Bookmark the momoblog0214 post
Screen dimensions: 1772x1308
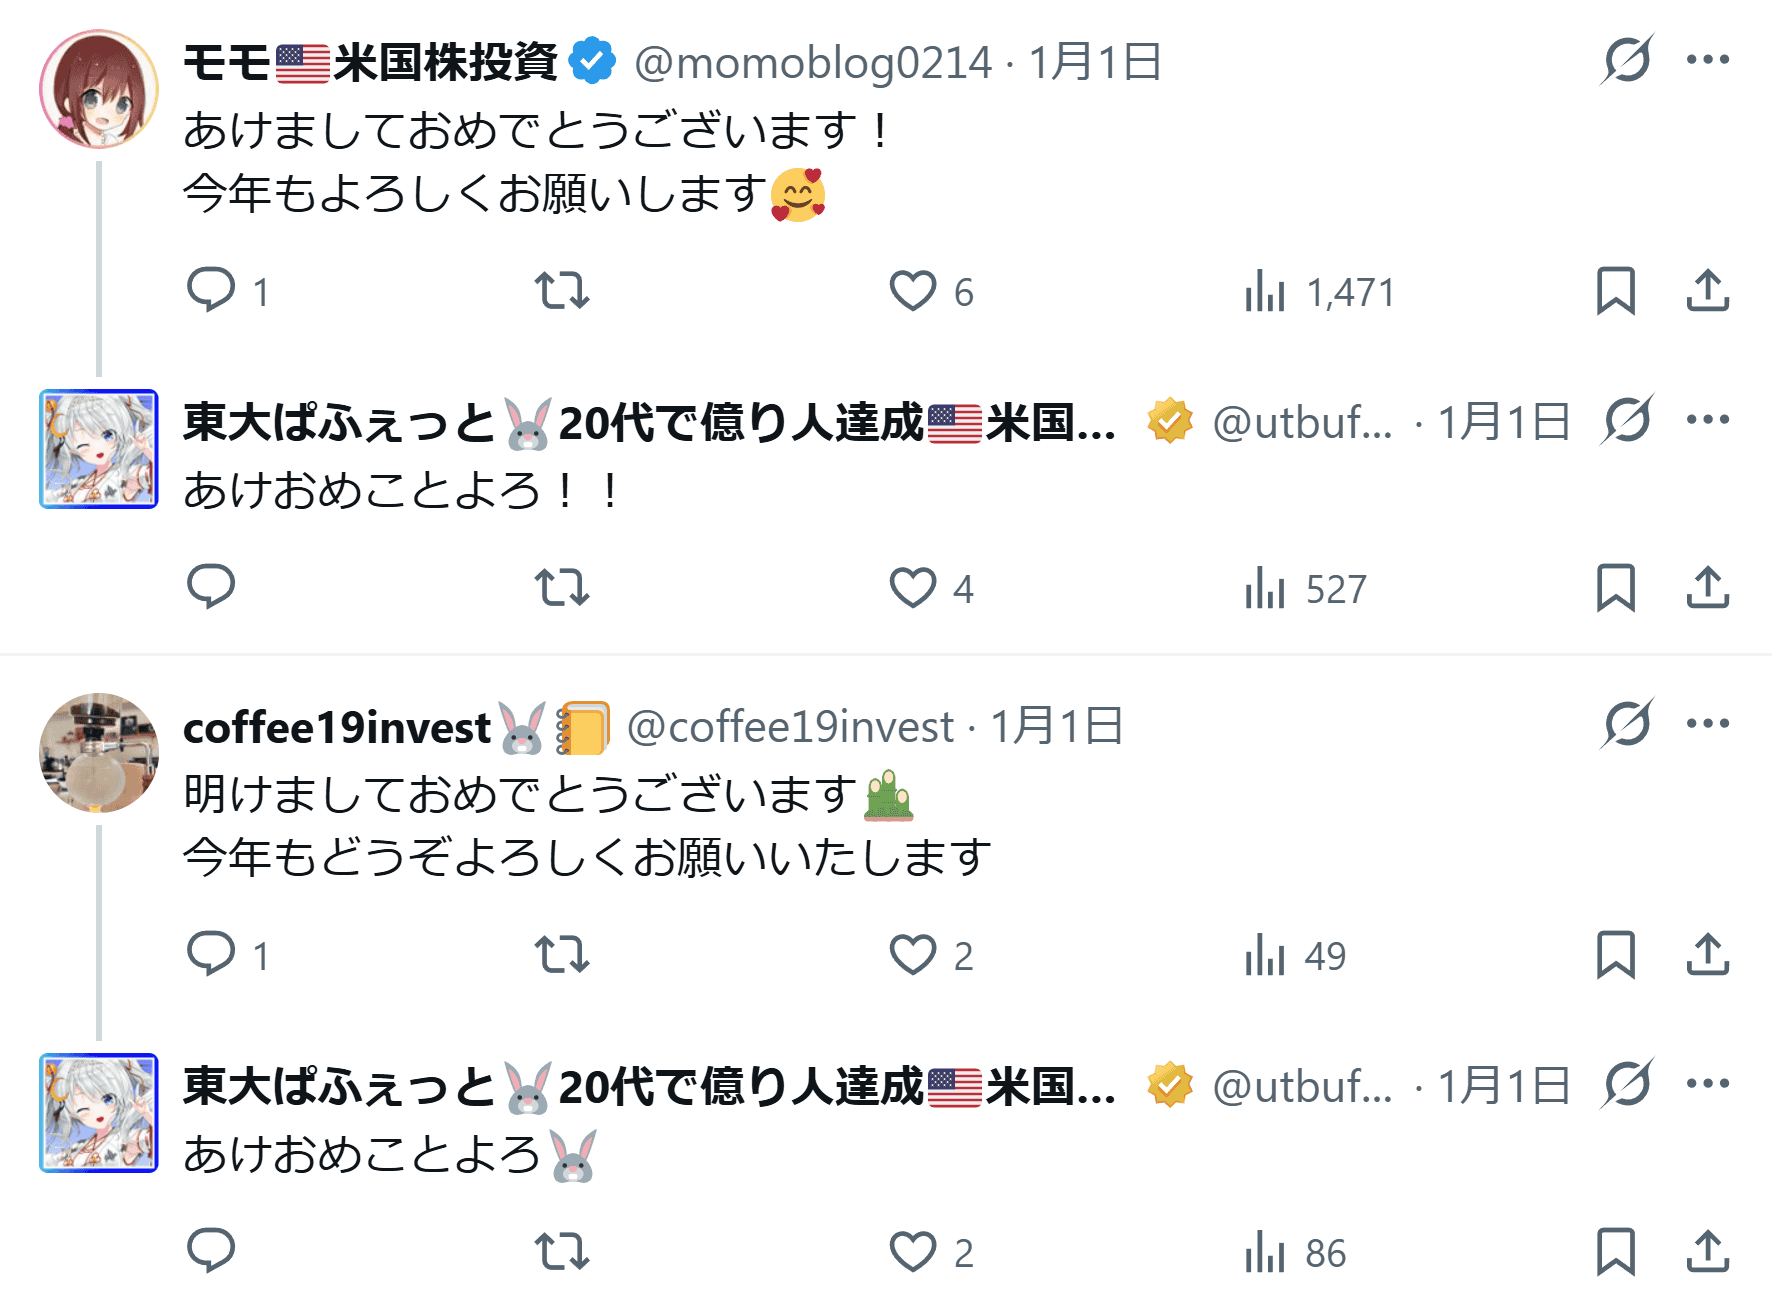pyautogui.click(x=1615, y=291)
